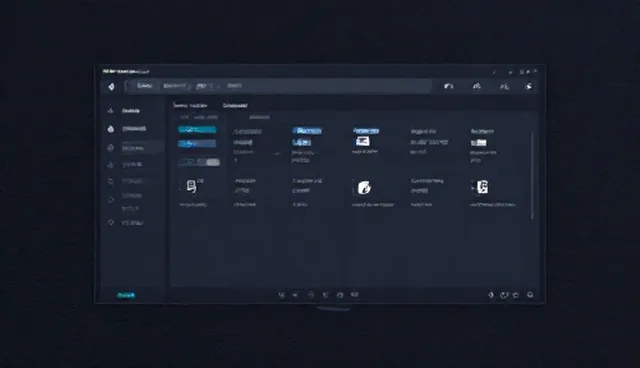Click the diamond app logo in the top bar

pyautogui.click(x=111, y=86)
